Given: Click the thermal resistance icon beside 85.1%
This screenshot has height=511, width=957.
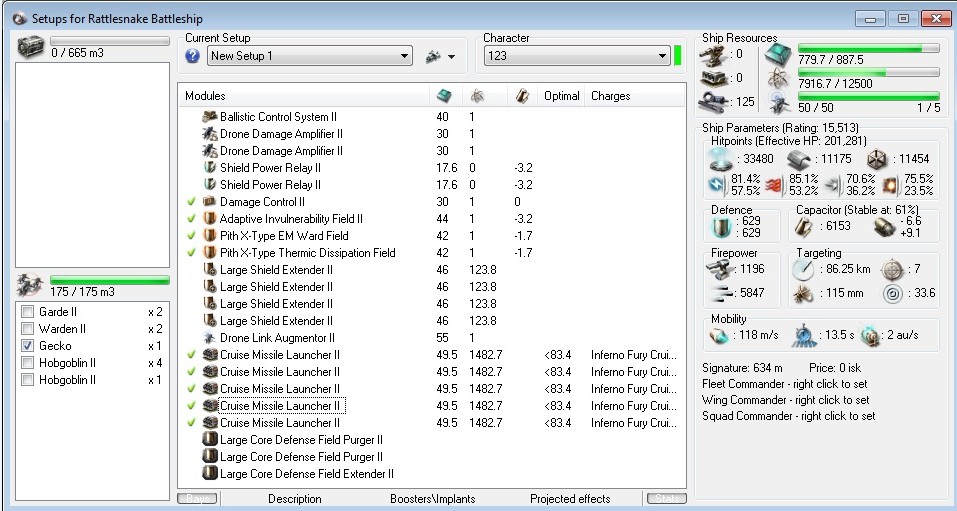Looking at the screenshot, I should tap(774, 185).
